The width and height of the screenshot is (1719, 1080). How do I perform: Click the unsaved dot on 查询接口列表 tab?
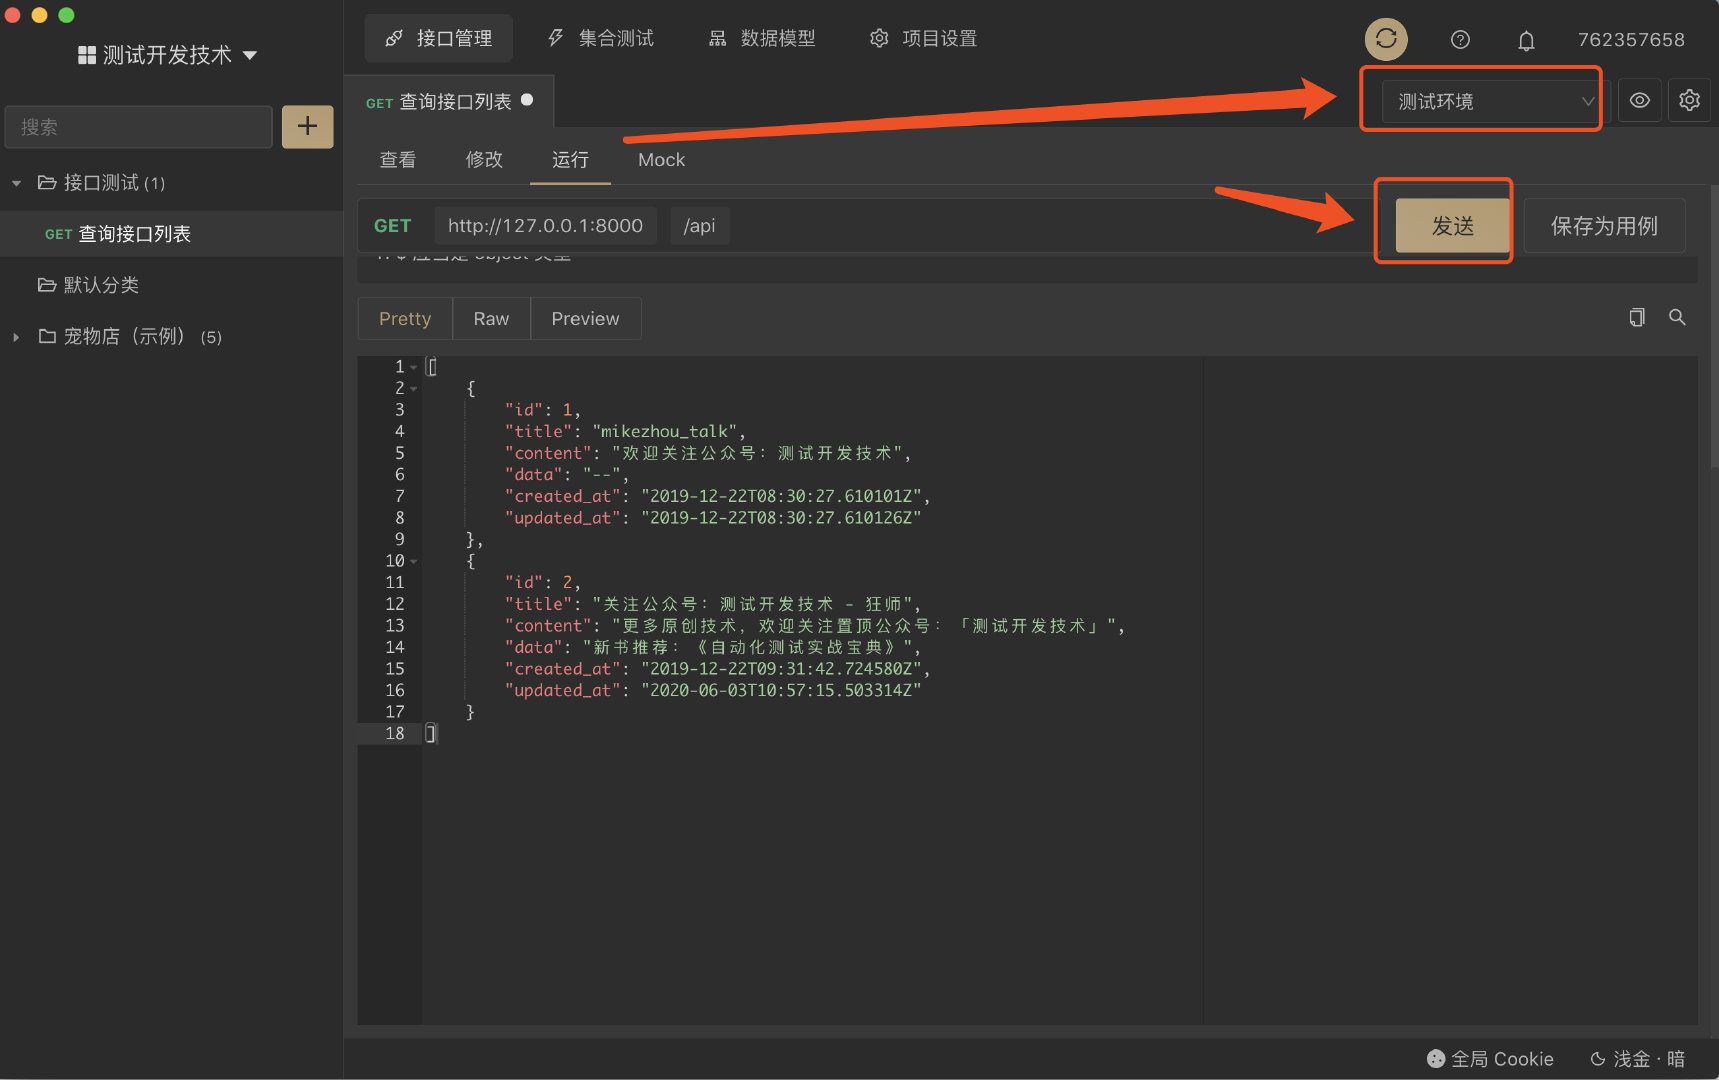coord(527,100)
